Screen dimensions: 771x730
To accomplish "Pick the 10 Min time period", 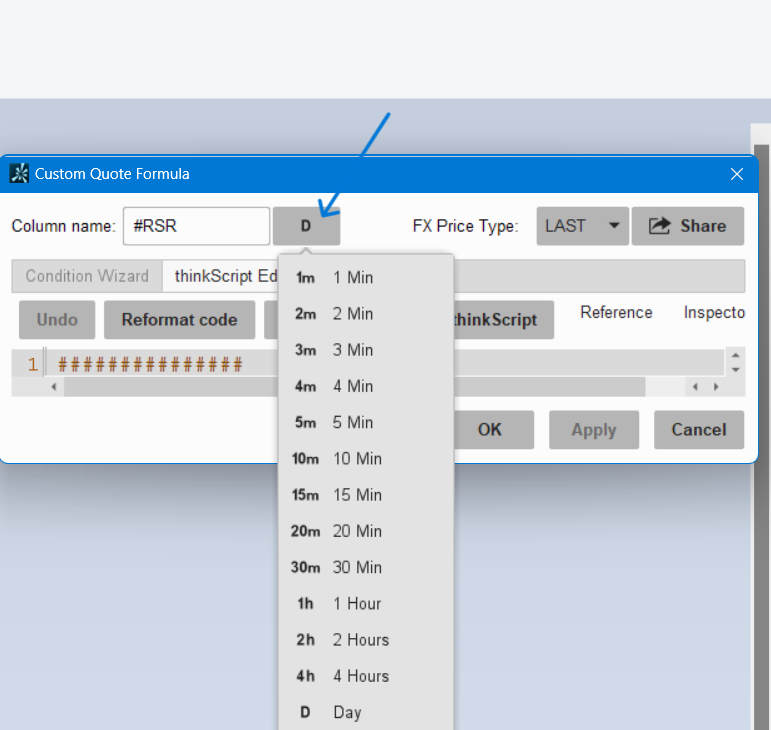I will (365, 459).
